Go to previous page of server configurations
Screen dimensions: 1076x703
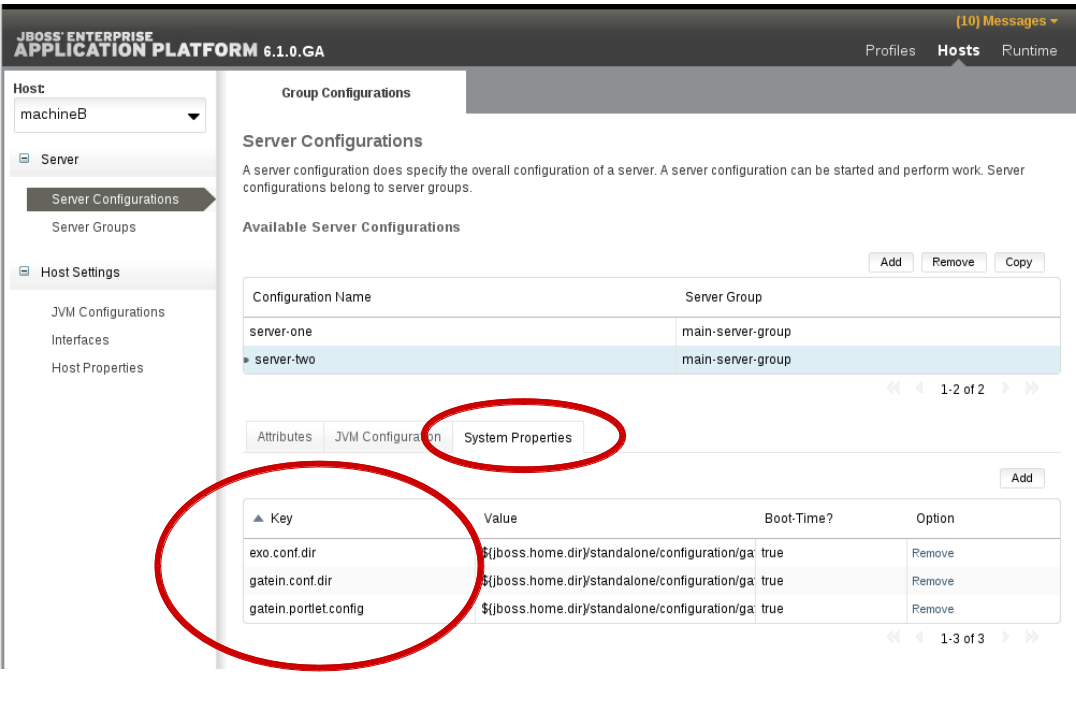[x=920, y=389]
